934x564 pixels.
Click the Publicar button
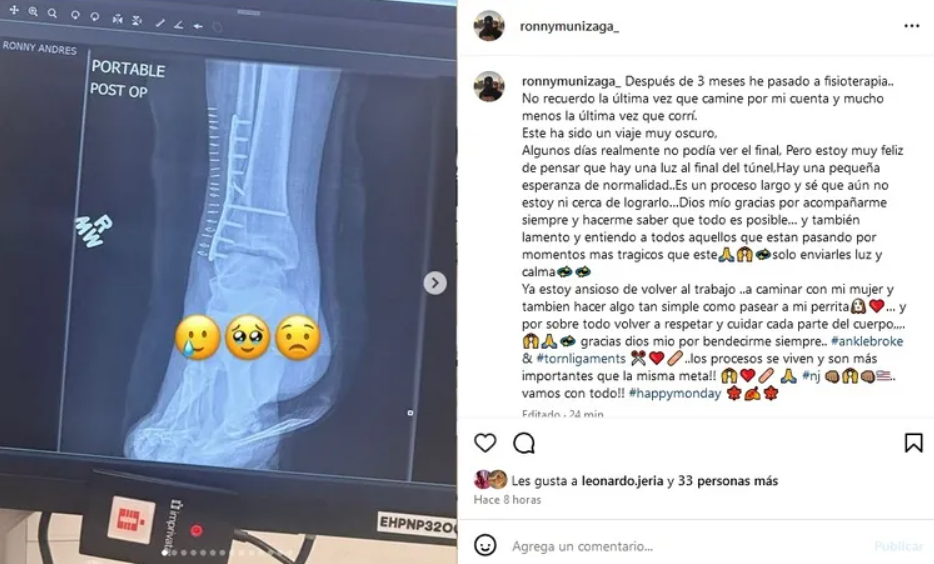click(898, 546)
